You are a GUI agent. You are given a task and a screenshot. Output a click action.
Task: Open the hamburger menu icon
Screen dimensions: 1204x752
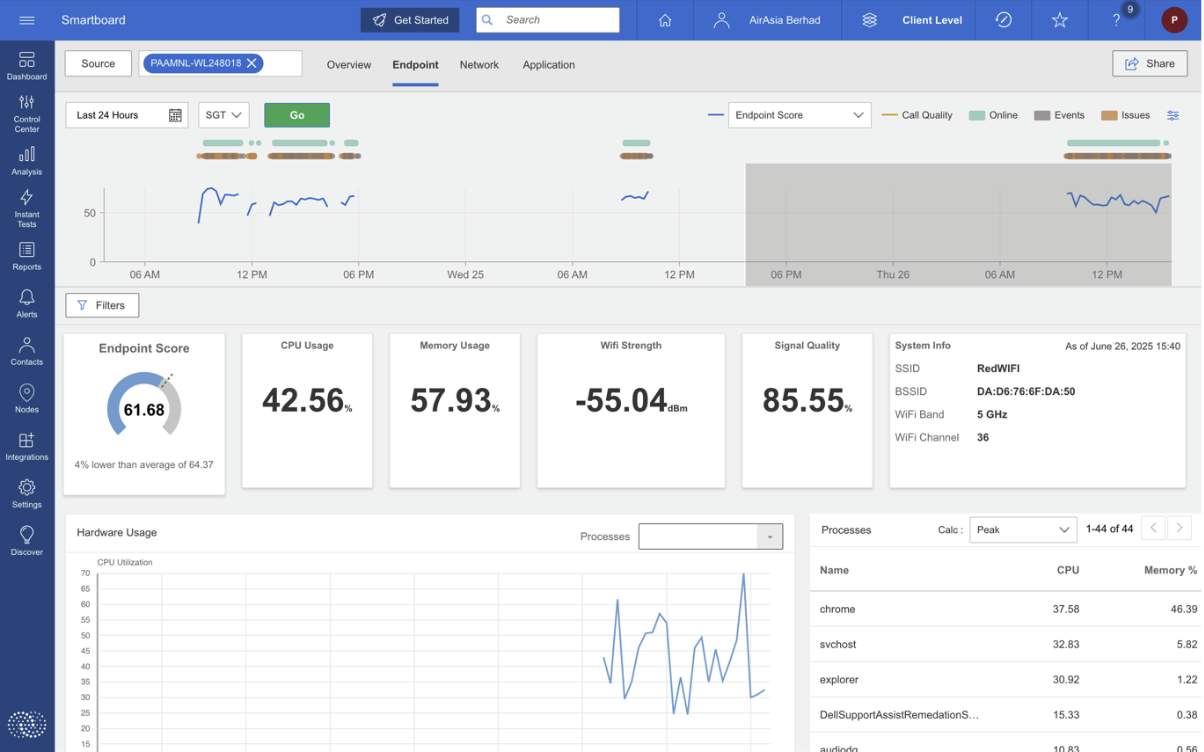point(27,20)
